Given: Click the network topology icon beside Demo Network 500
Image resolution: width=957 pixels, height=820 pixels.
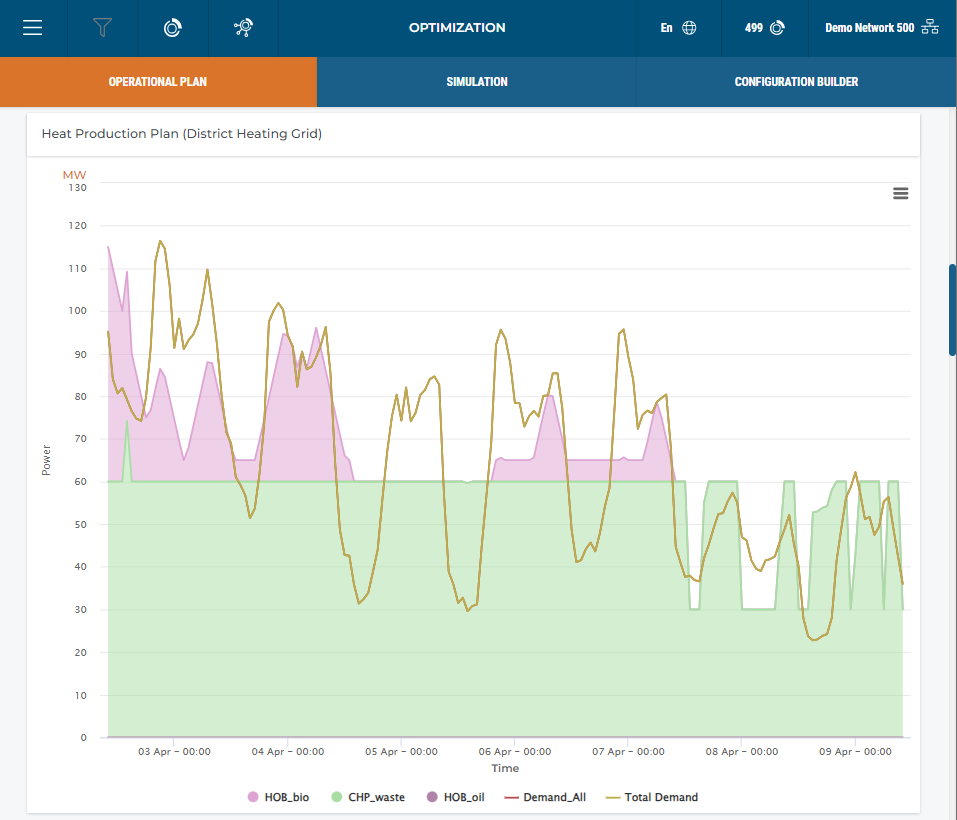Looking at the screenshot, I should point(930,28).
